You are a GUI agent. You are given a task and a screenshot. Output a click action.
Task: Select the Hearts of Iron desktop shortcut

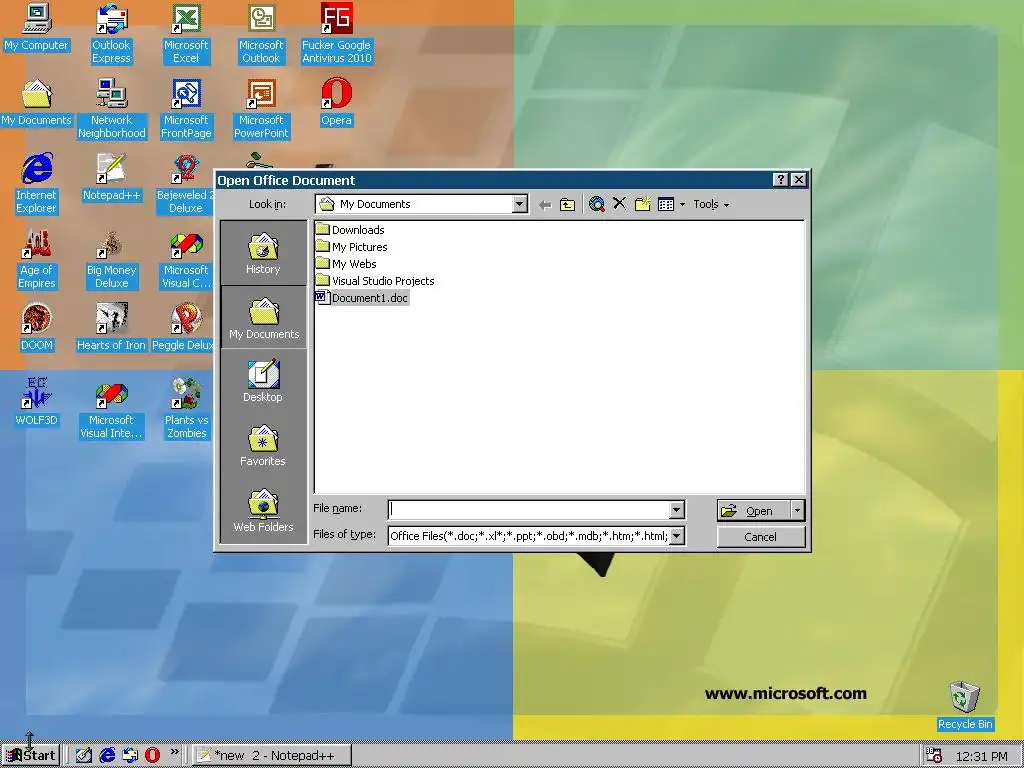coord(111,328)
